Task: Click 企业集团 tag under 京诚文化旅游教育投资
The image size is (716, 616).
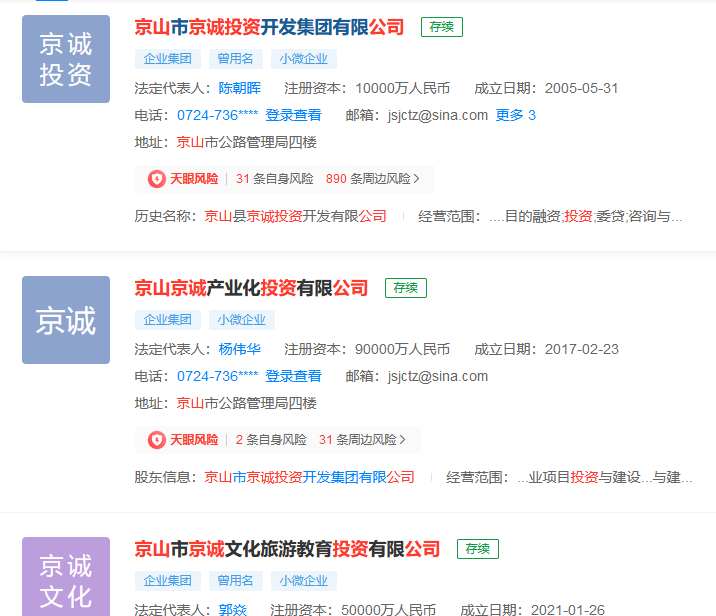Action: pyautogui.click(x=168, y=581)
